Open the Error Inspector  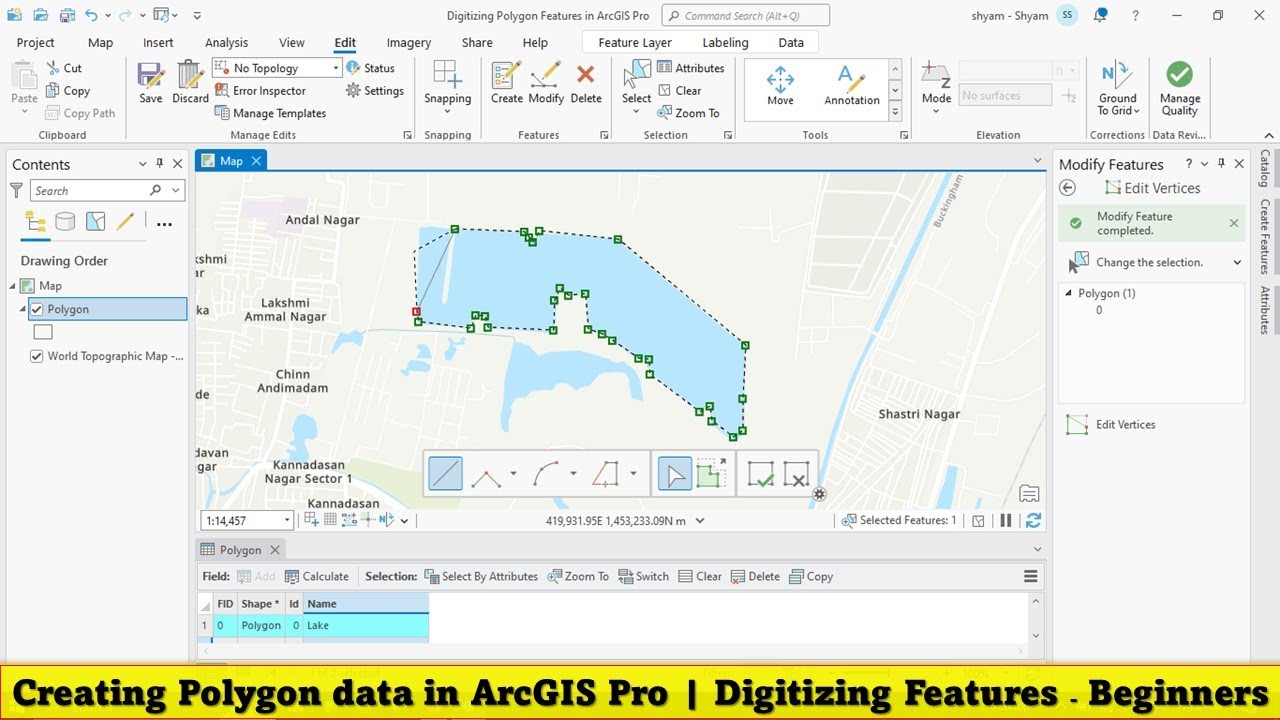tap(260, 91)
